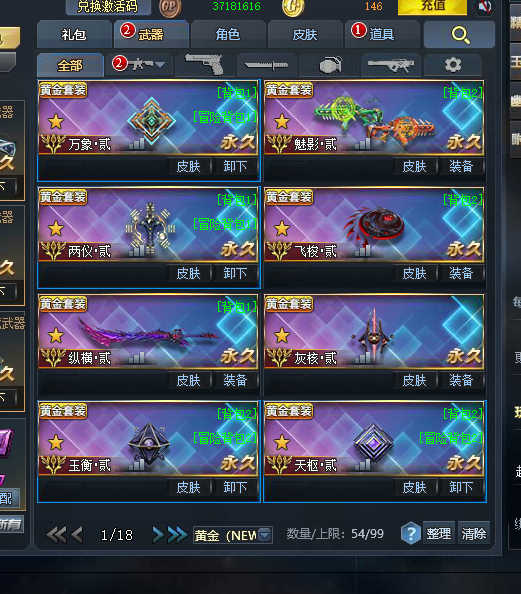Screen dimensions: 521x594
Task: Filter by knife melee icon
Action: 266,65
